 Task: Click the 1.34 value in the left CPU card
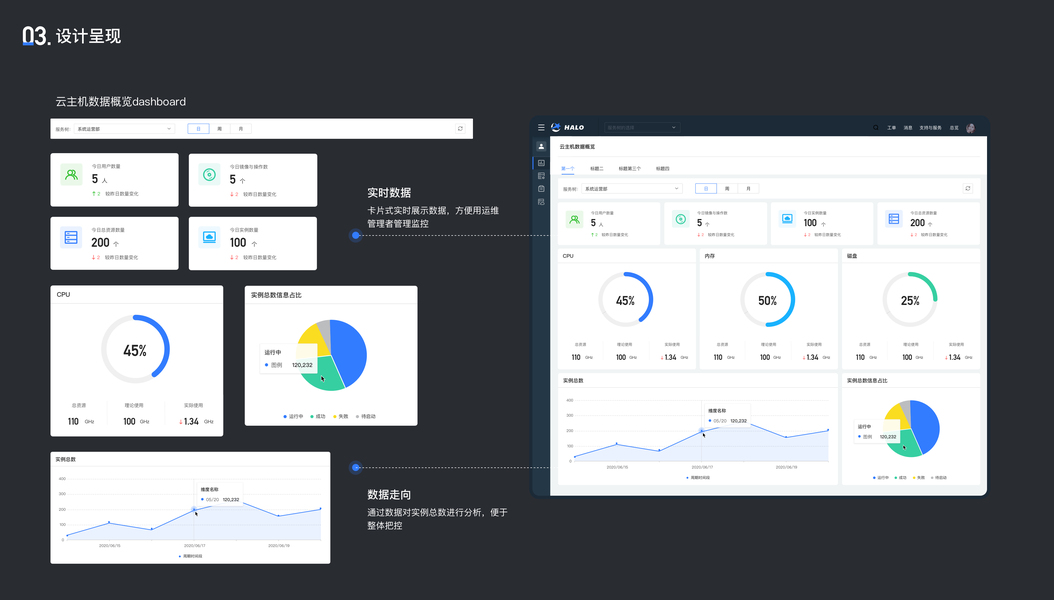191,421
